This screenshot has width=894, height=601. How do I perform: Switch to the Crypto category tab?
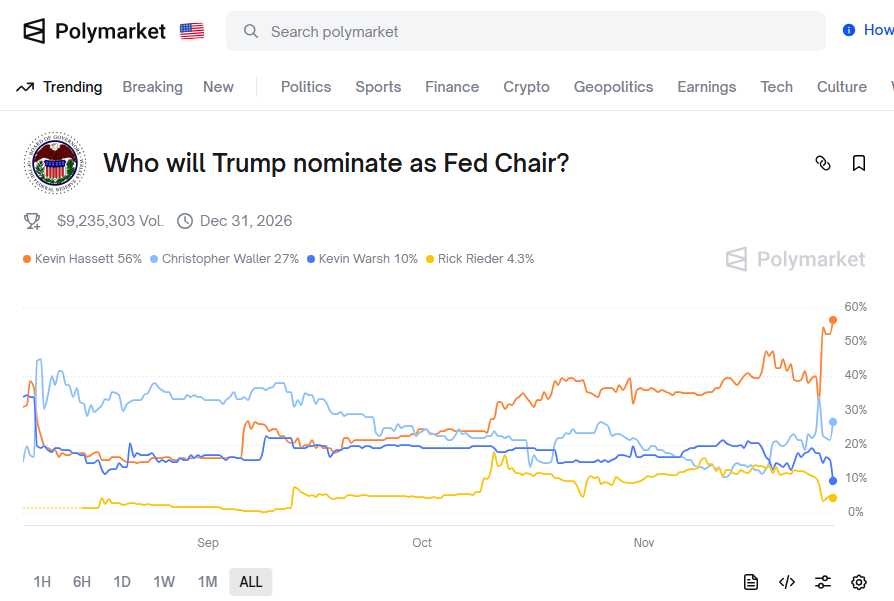(526, 87)
